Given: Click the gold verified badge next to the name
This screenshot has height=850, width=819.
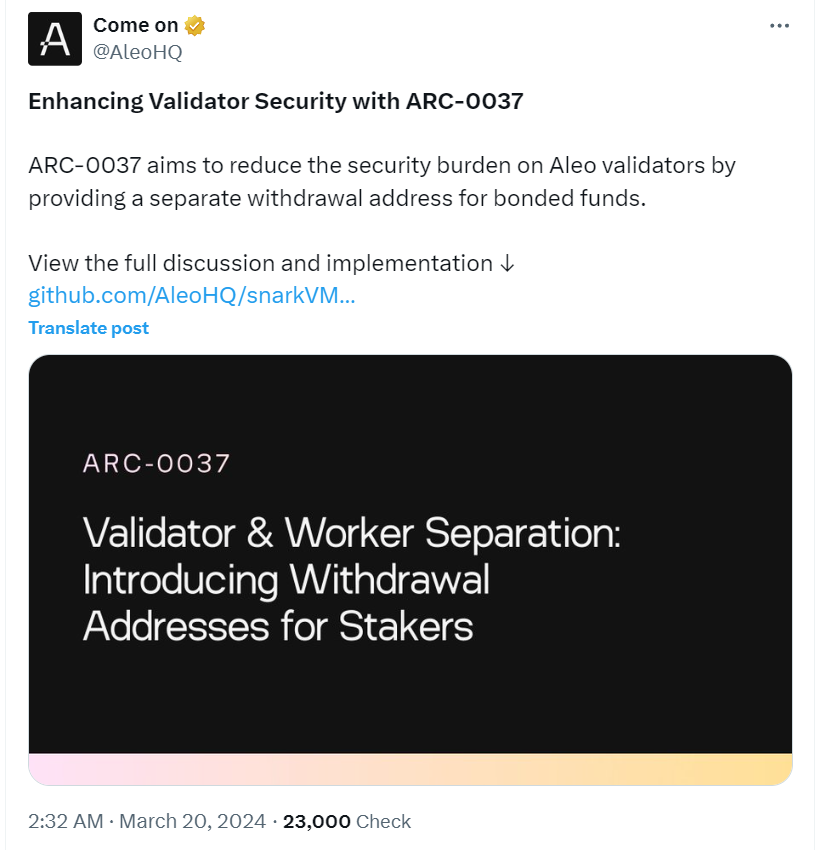Looking at the screenshot, I should [194, 25].
